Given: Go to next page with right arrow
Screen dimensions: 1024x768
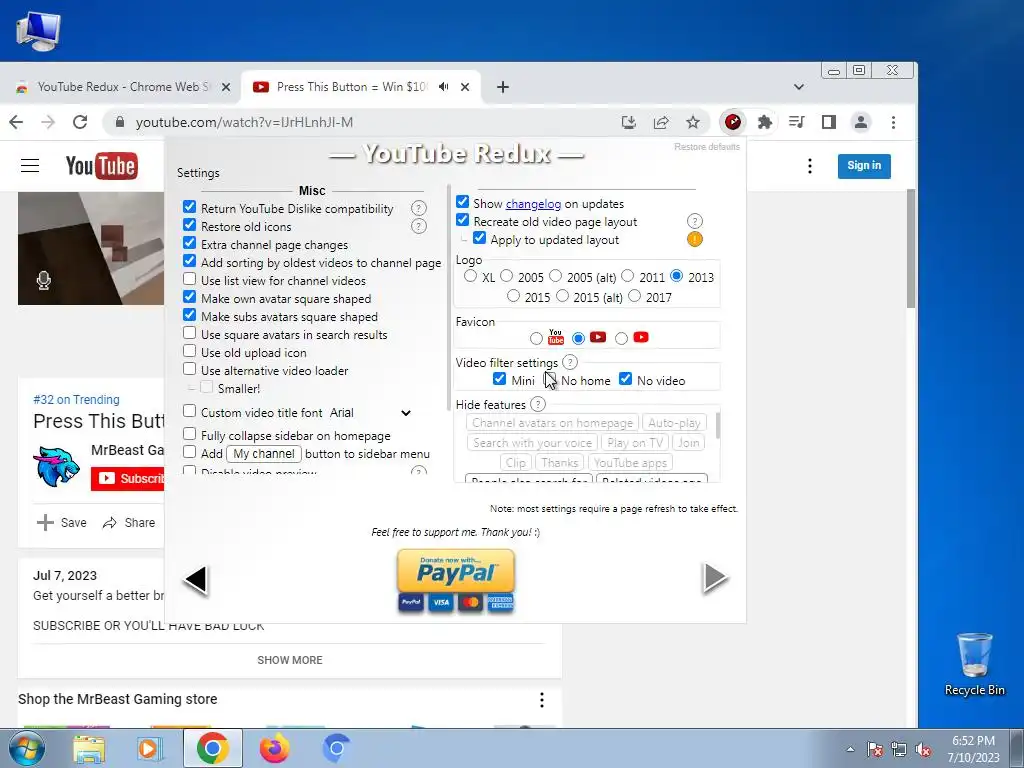Looking at the screenshot, I should [x=715, y=578].
